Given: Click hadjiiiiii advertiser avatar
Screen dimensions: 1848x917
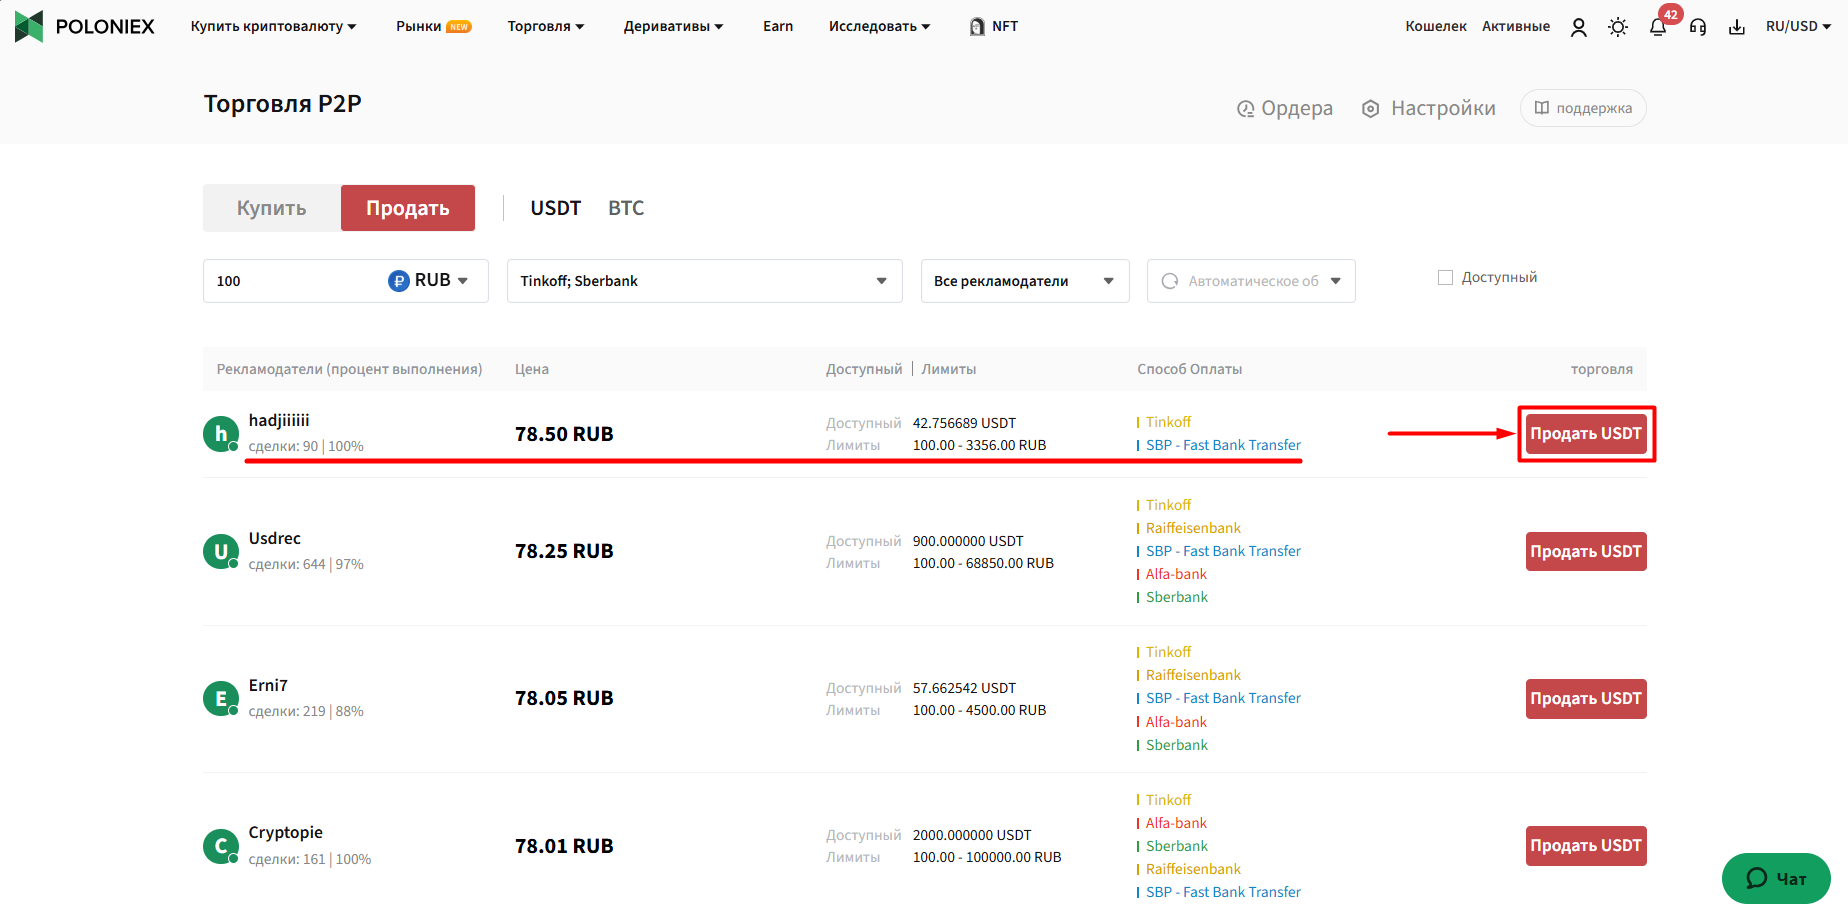Looking at the screenshot, I should [221, 434].
